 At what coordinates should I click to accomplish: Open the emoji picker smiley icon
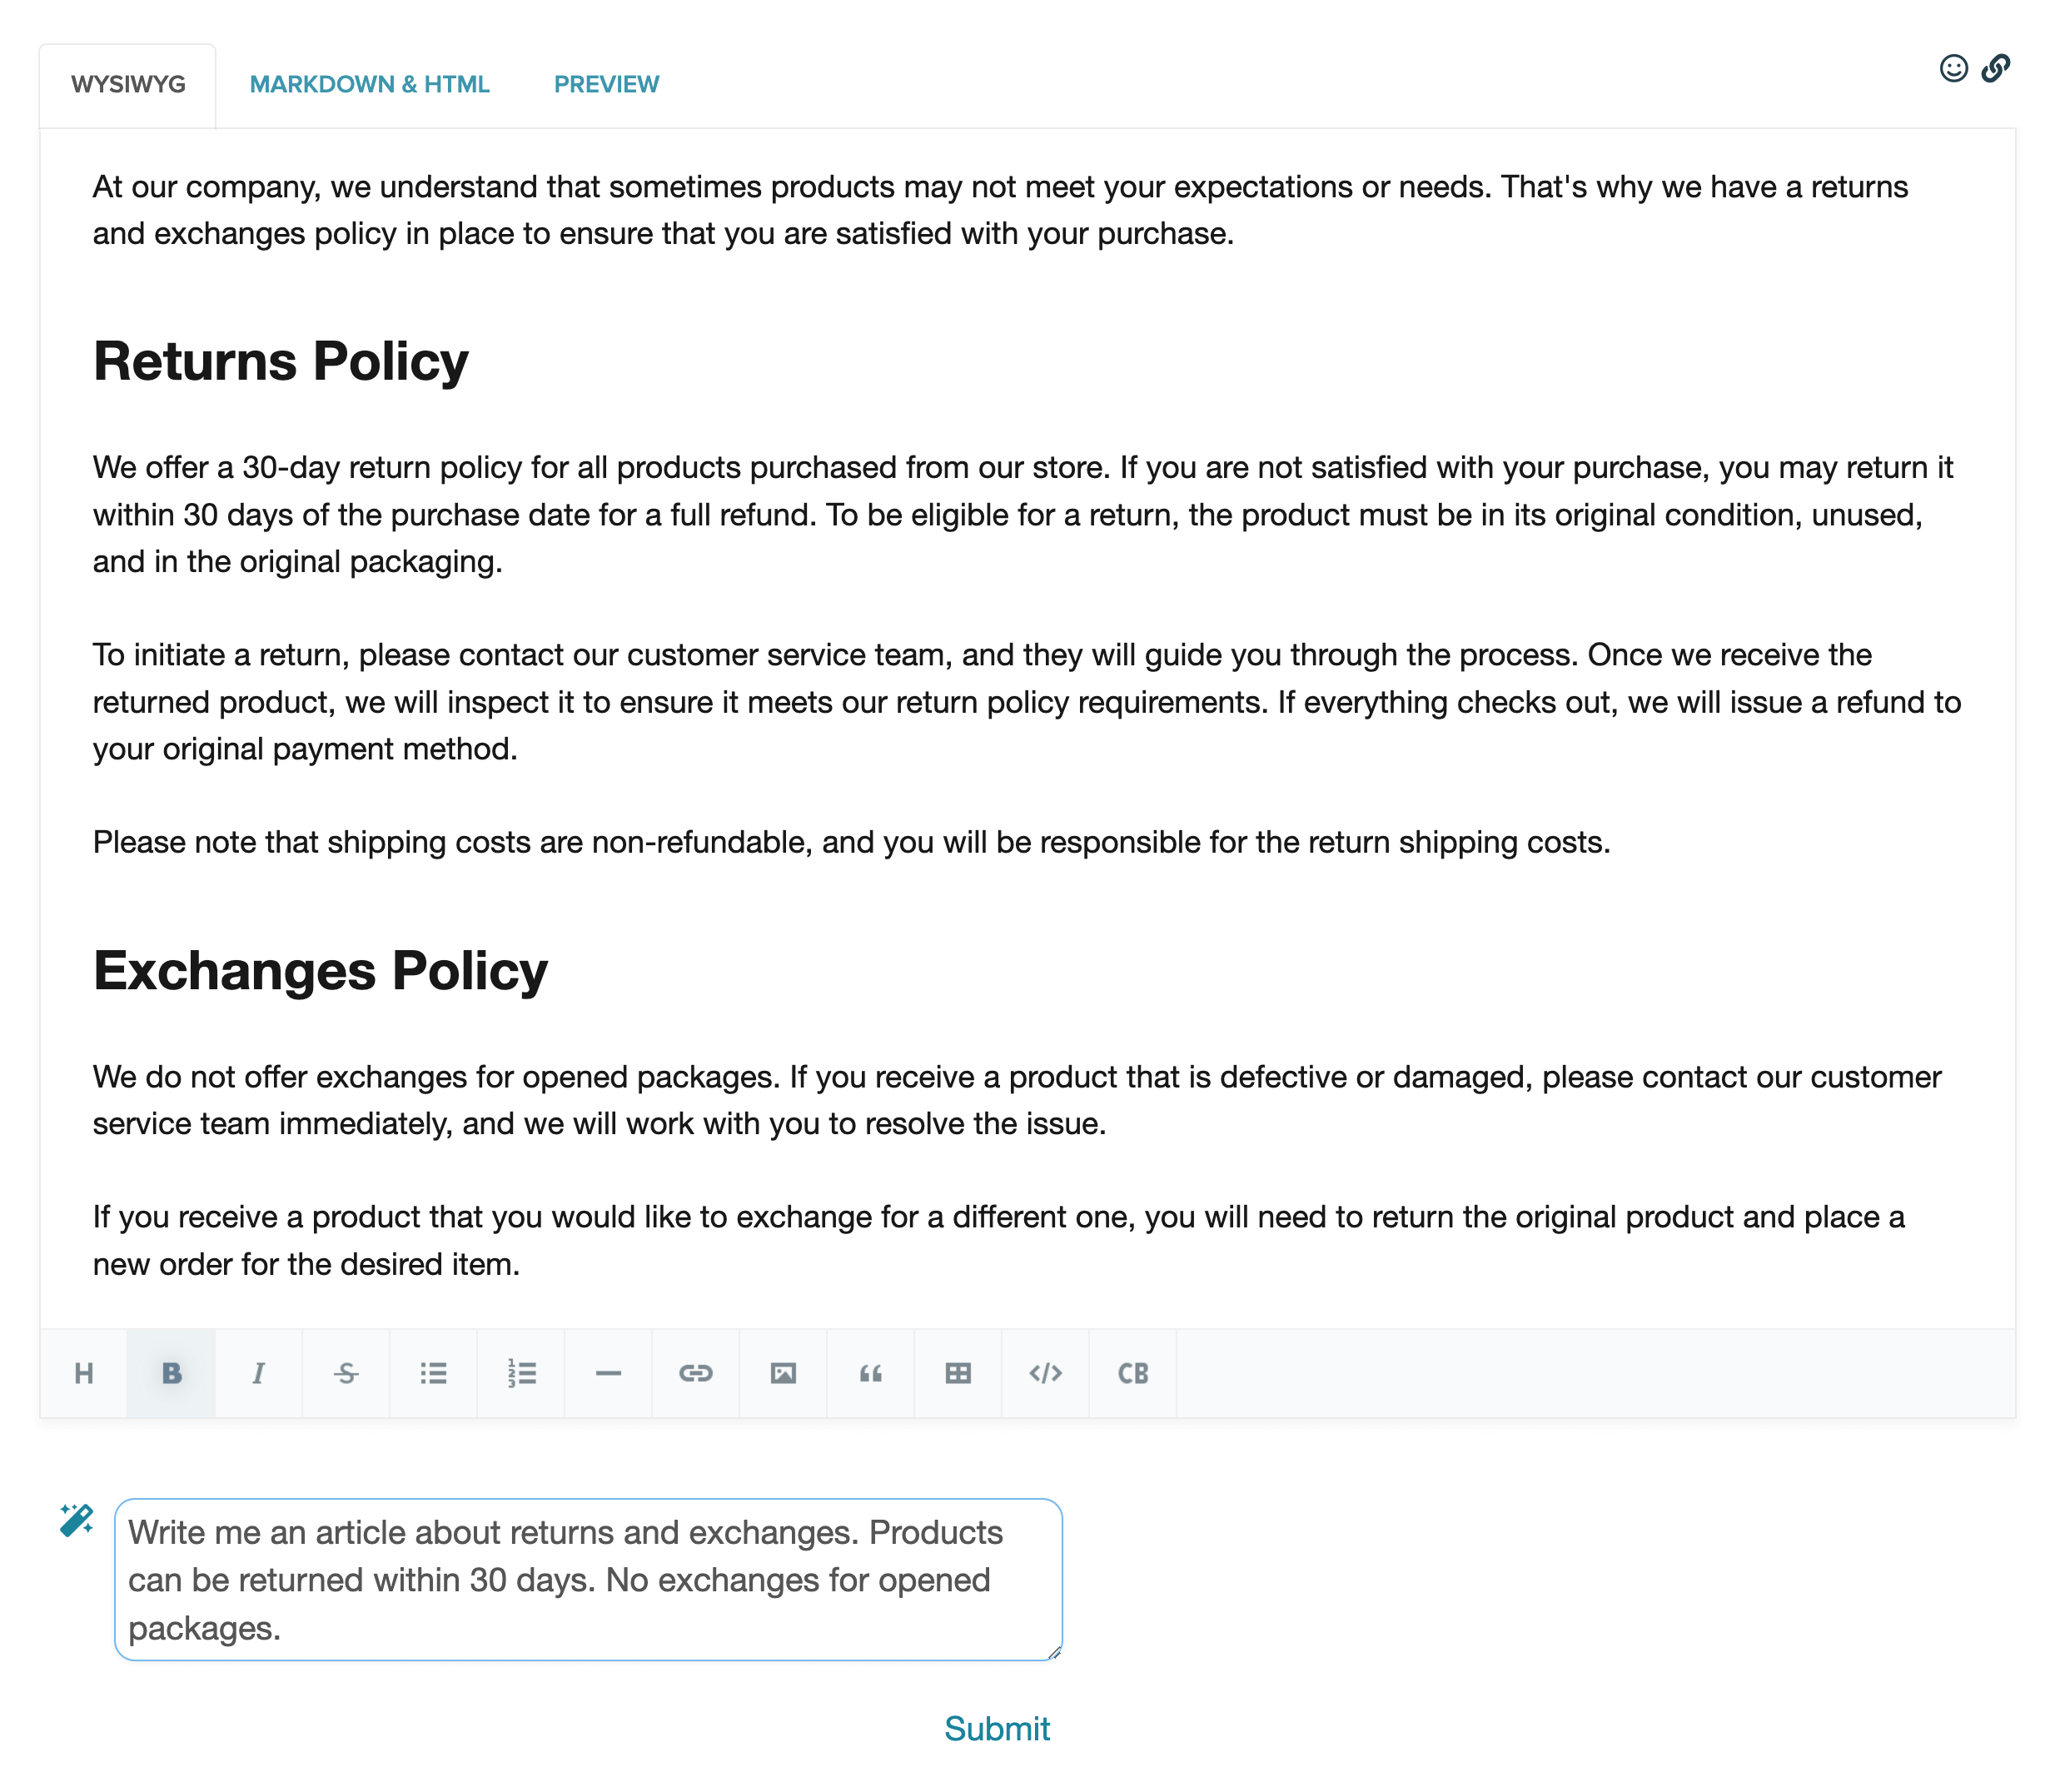1953,68
